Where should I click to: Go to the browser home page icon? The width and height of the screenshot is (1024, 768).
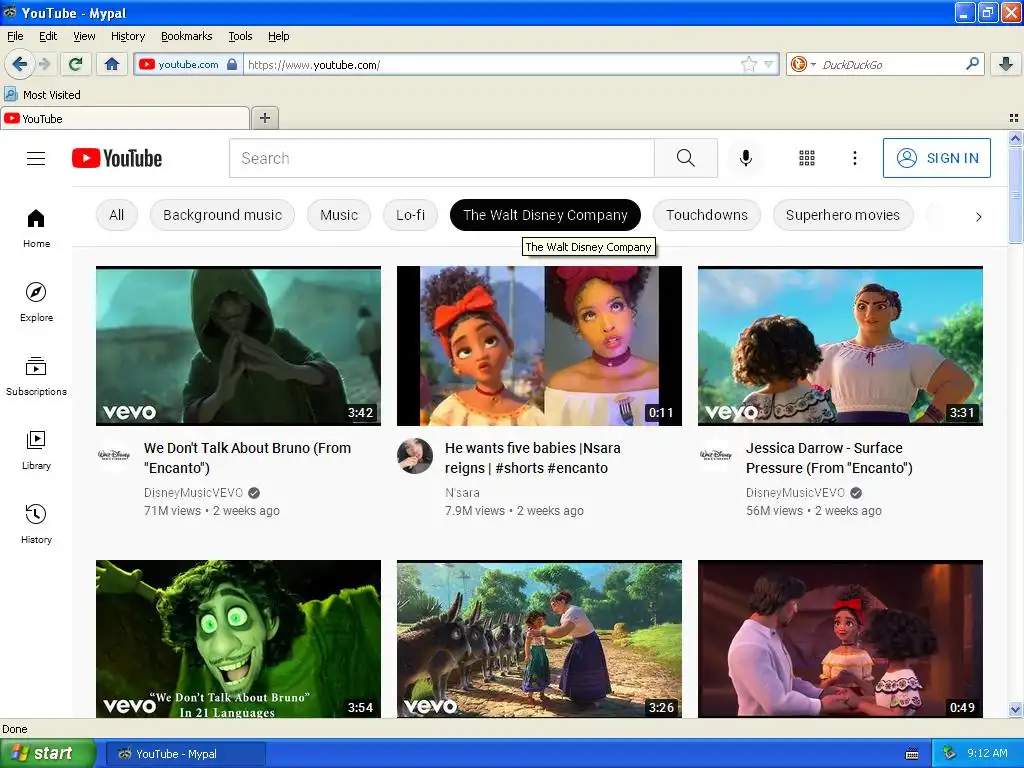coord(112,64)
